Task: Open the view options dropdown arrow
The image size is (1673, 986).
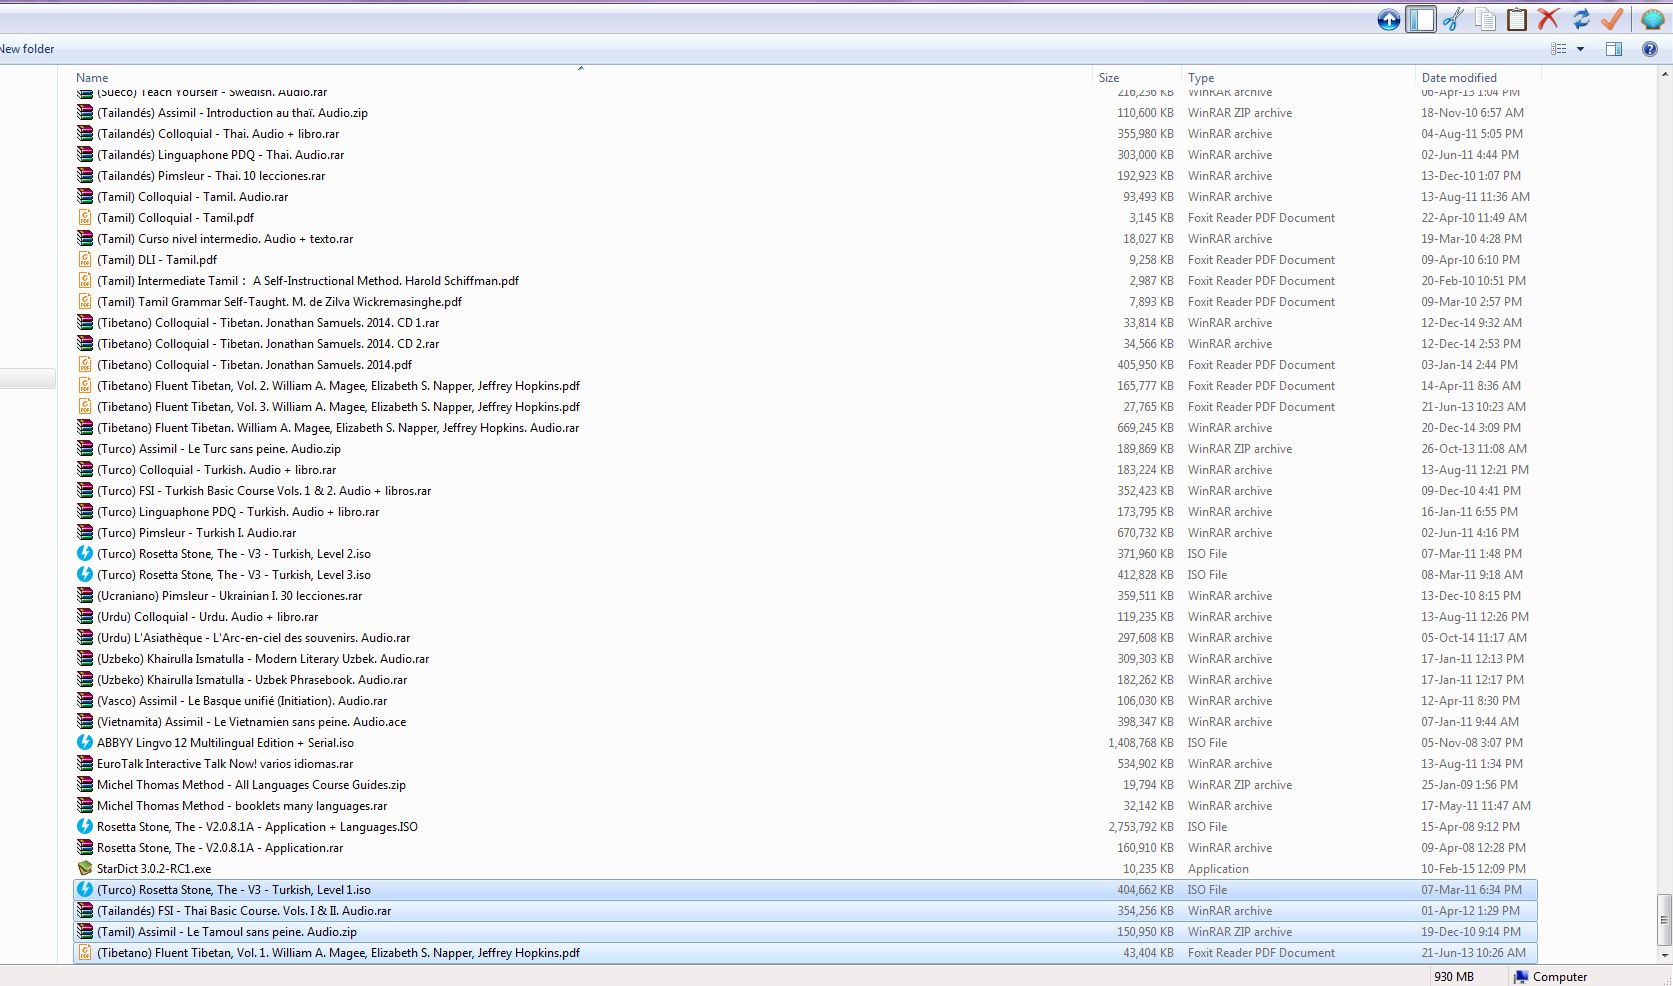Action: [x=1580, y=49]
